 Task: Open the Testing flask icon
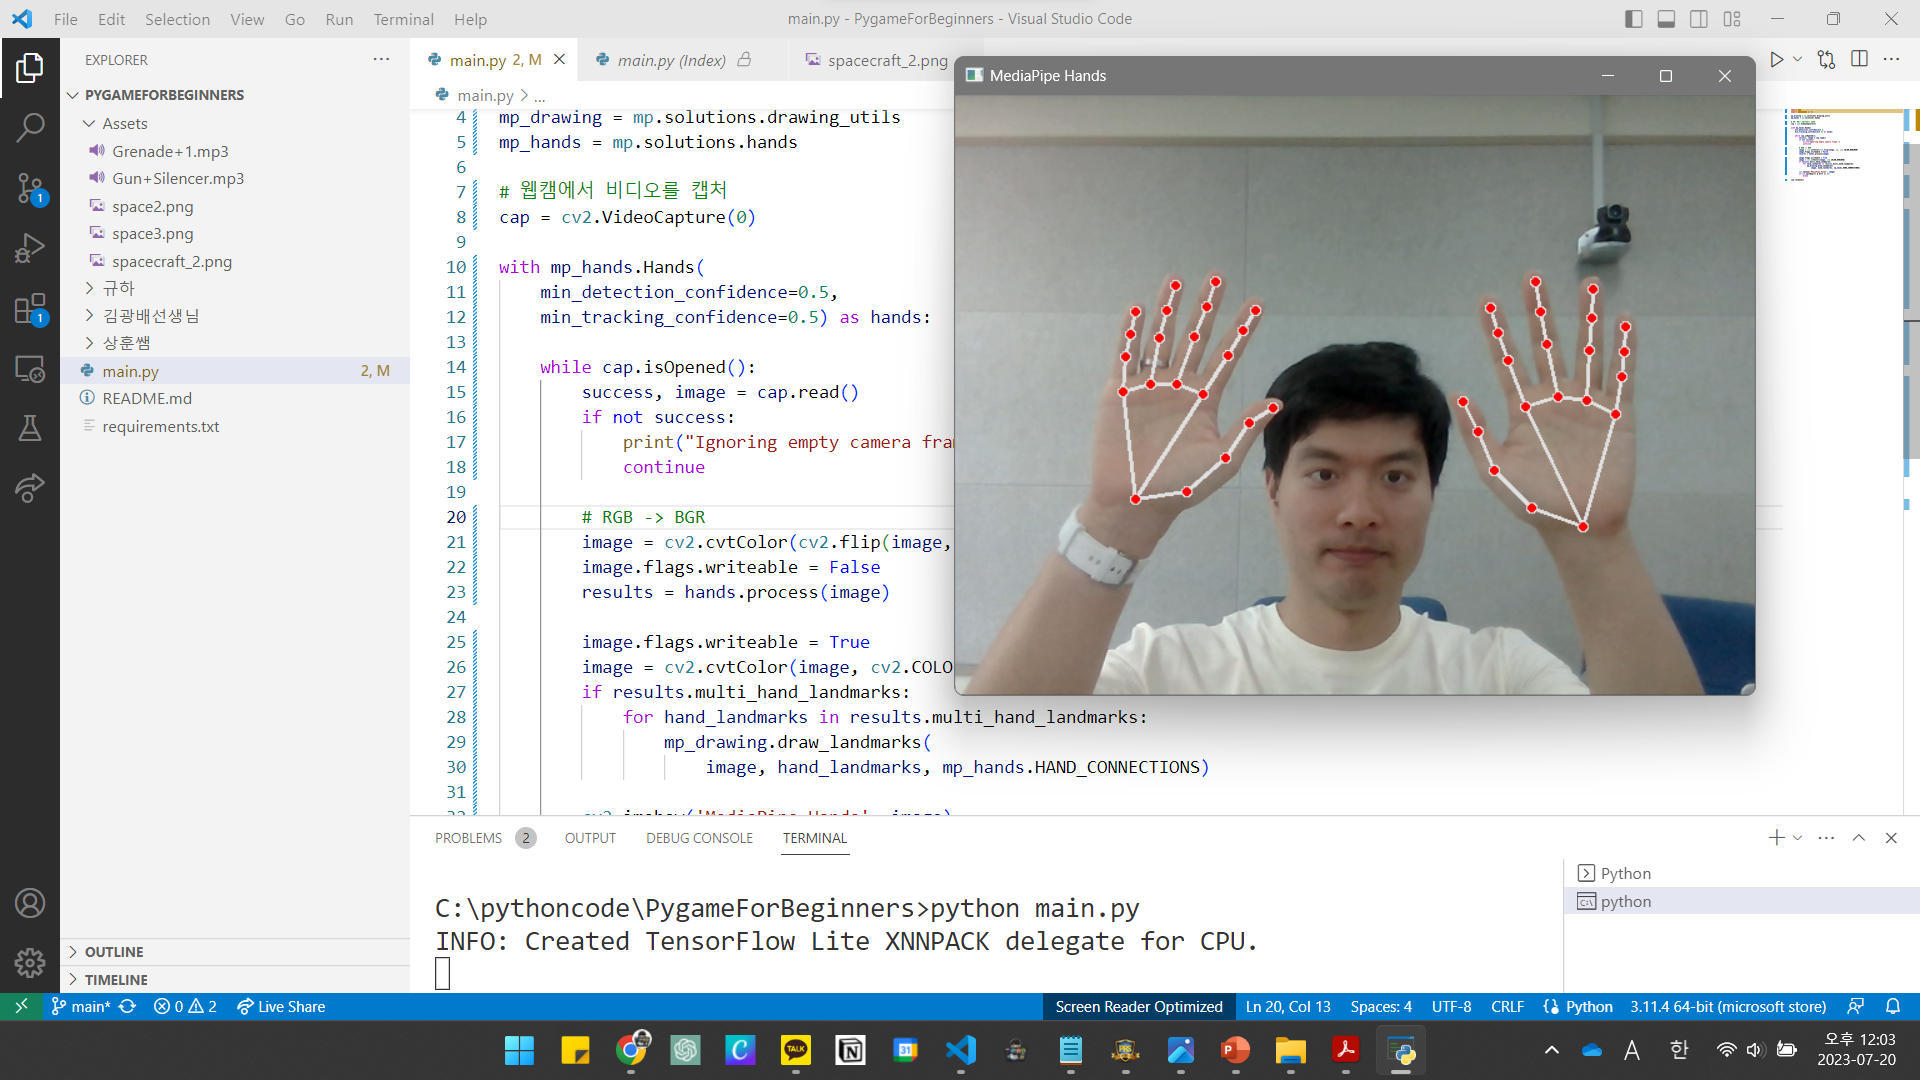pyautogui.click(x=30, y=429)
